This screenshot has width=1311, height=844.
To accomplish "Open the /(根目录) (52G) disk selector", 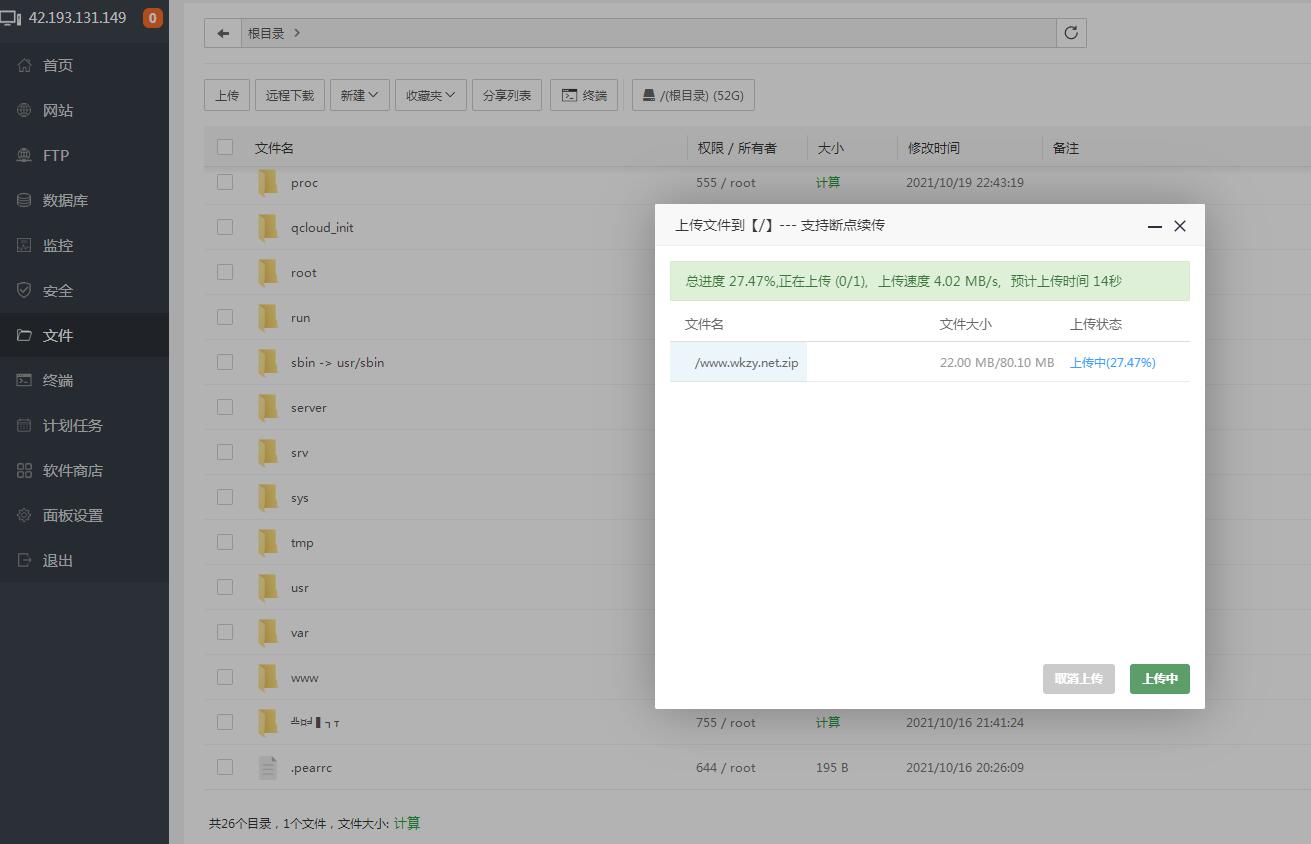I will tap(693, 95).
